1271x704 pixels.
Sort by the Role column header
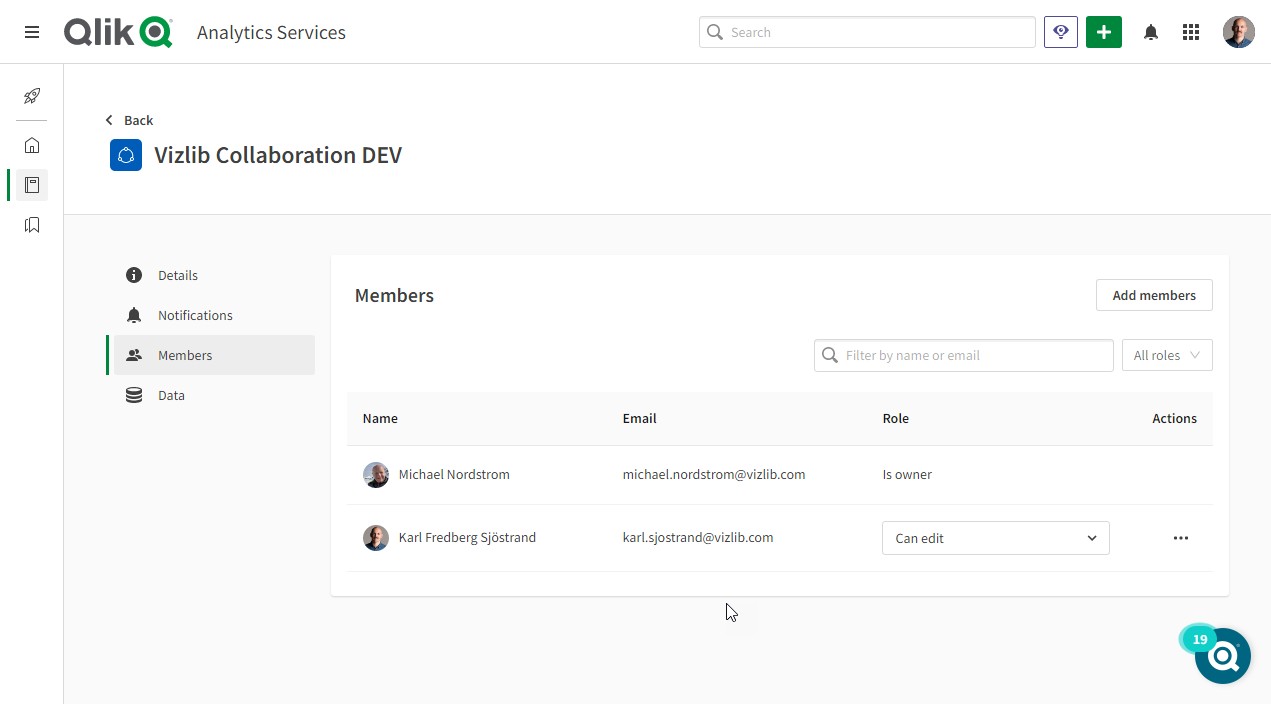pos(896,418)
